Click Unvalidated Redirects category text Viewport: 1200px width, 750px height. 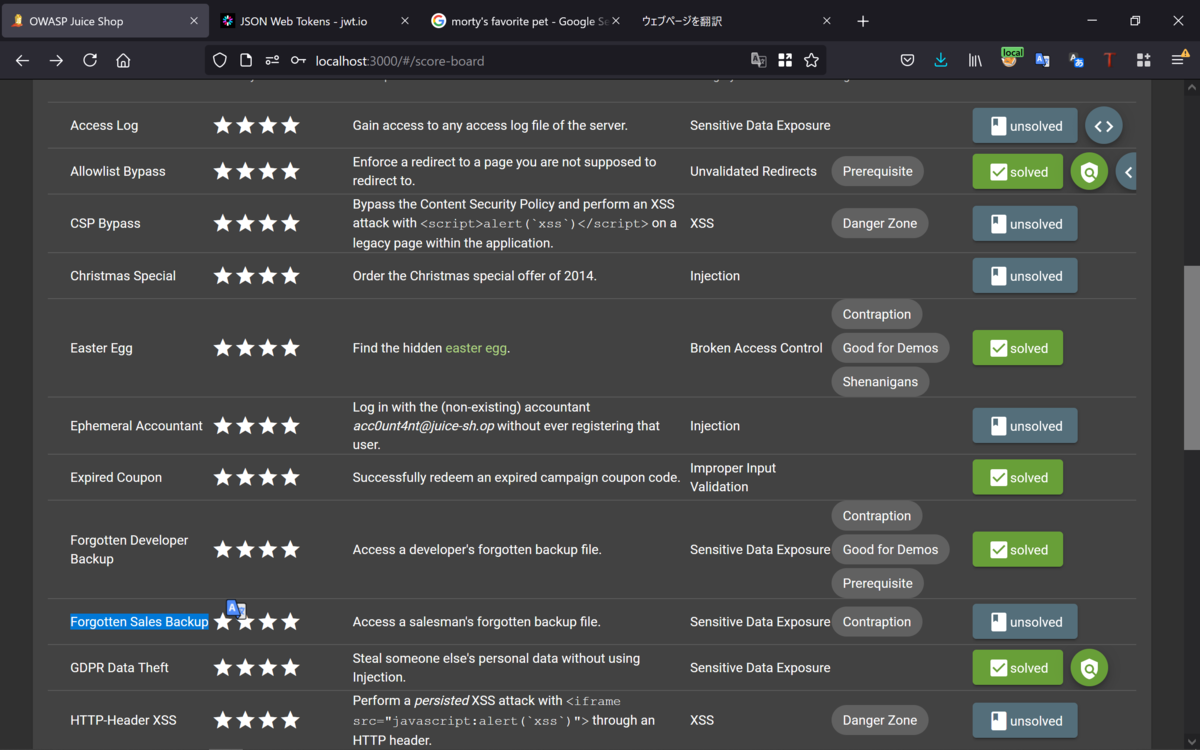point(753,171)
